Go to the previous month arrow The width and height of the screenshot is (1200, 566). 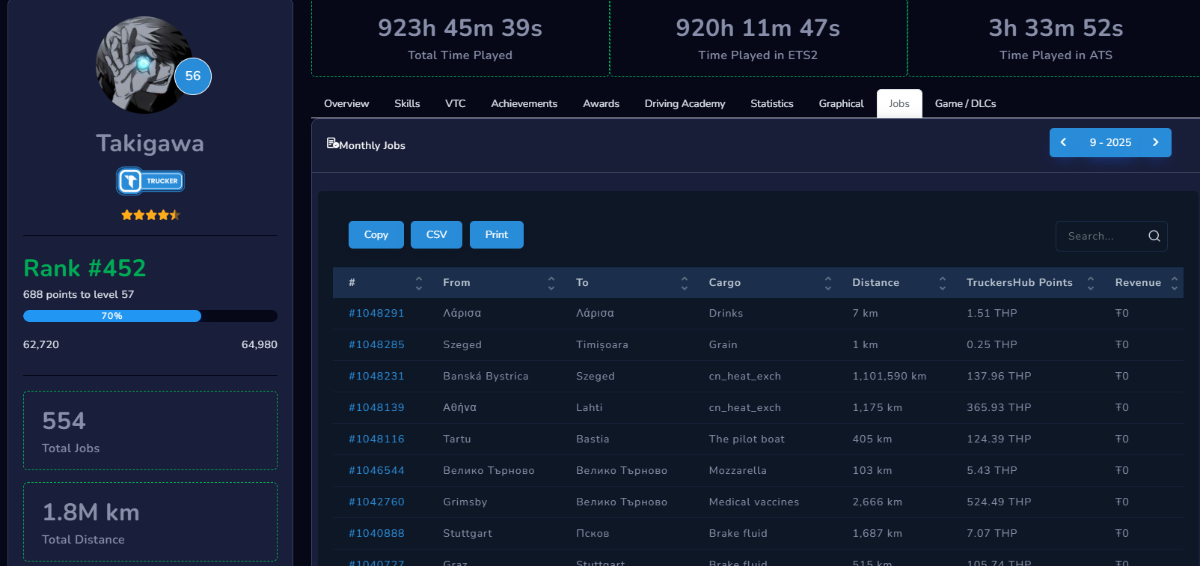pyautogui.click(x=1064, y=143)
